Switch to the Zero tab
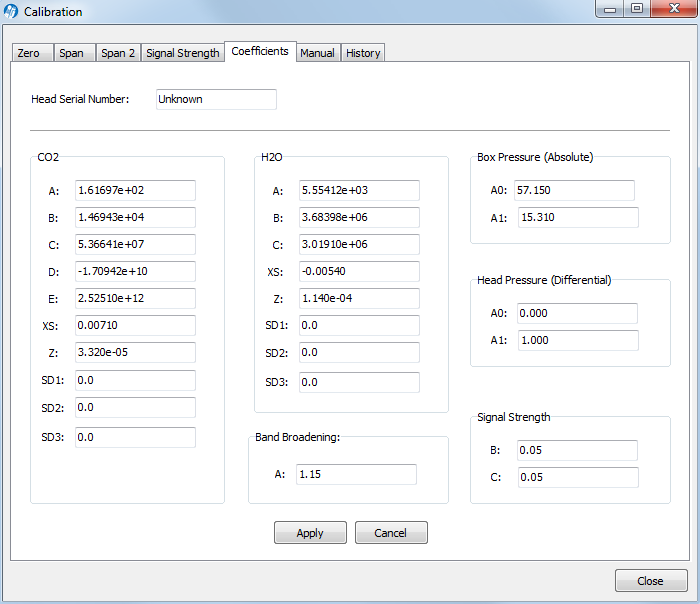Screen dimensions: 700x604 click(x=33, y=53)
